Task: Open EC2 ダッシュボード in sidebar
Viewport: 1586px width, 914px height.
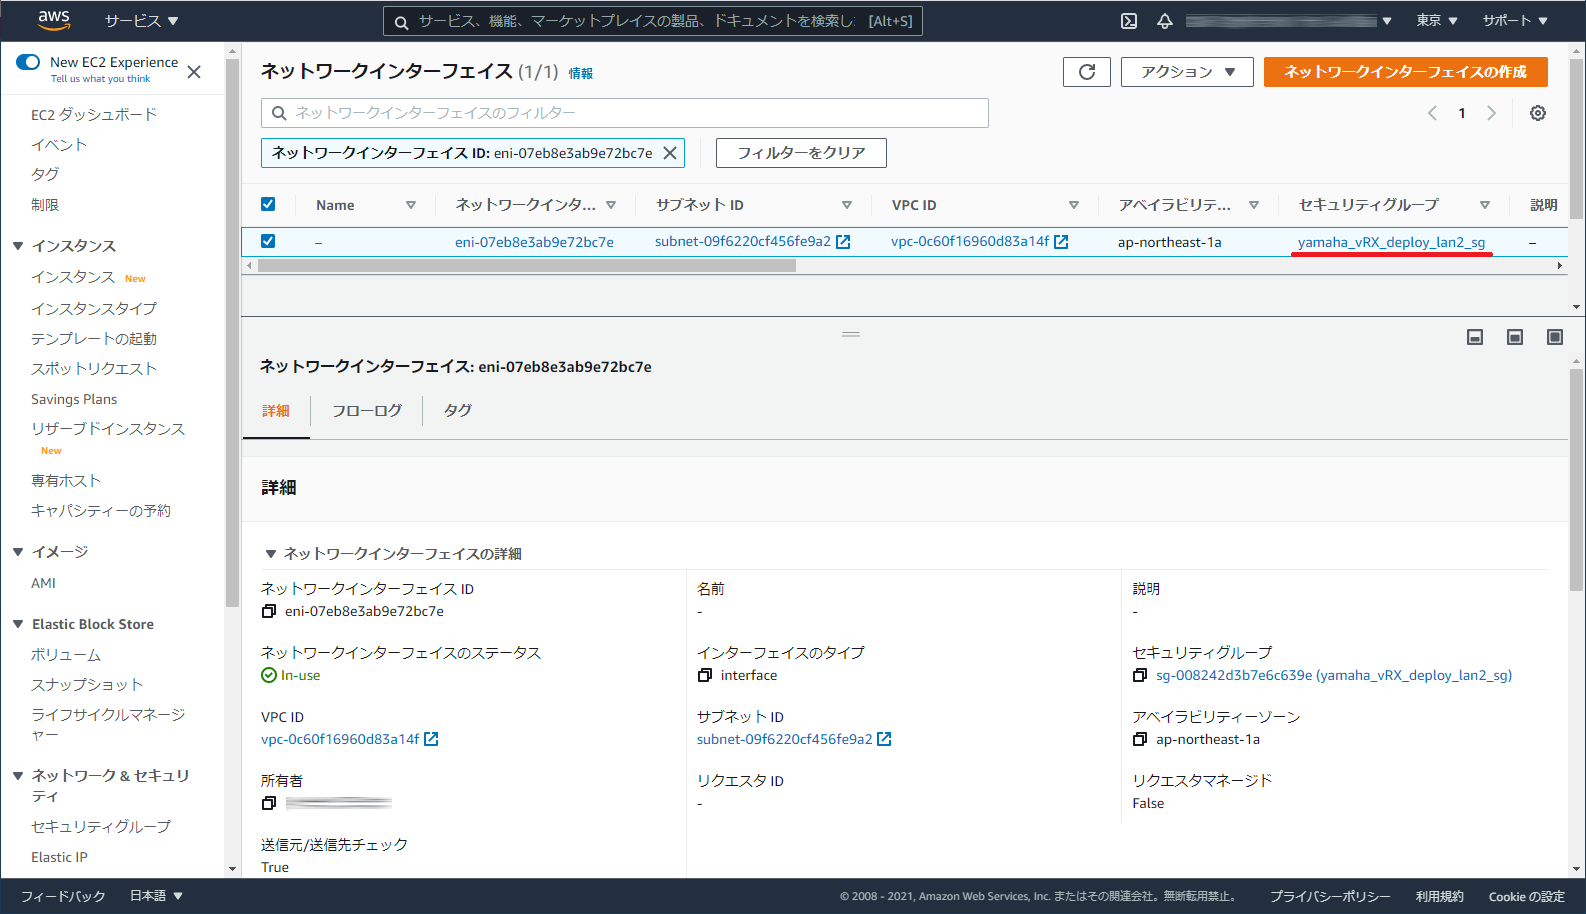Action: (x=94, y=115)
